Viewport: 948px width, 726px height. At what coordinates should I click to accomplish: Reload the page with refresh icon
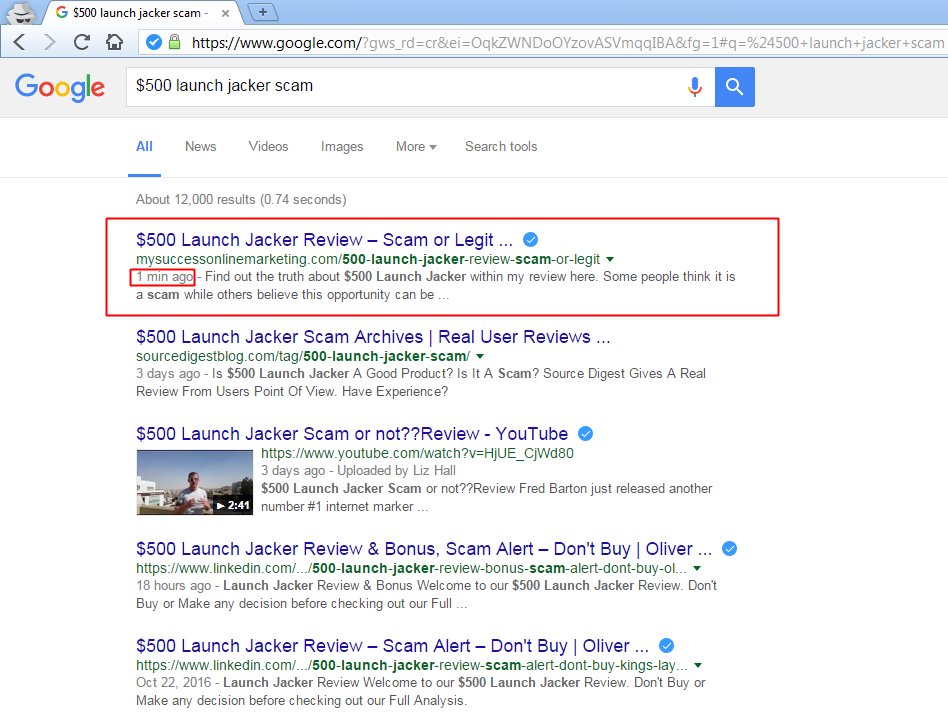pos(82,42)
